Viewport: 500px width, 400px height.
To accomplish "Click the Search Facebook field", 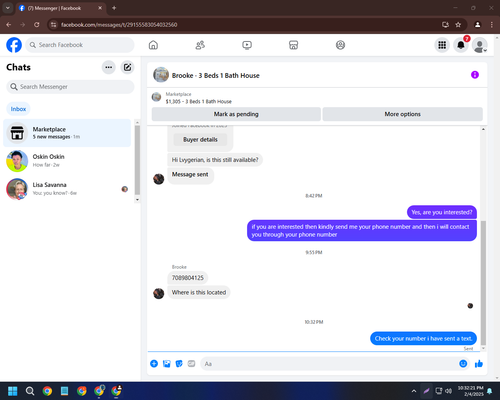I will tap(80, 45).
